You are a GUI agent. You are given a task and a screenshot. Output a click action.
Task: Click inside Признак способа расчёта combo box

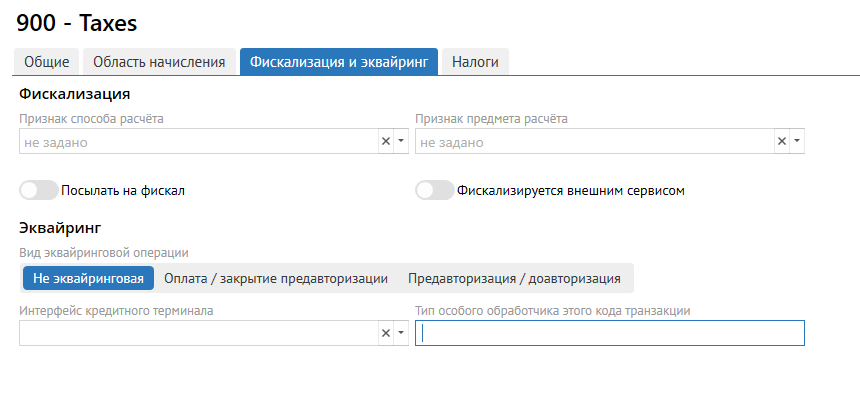pos(195,142)
